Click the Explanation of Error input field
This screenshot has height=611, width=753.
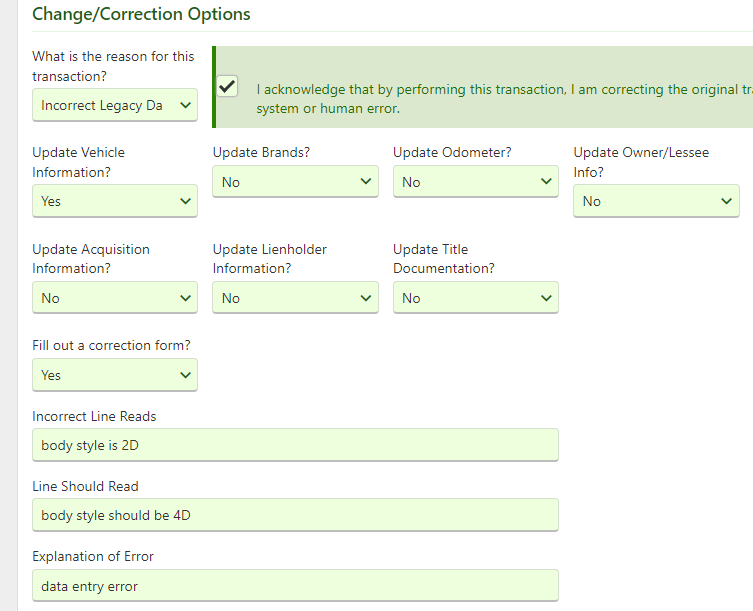295,586
